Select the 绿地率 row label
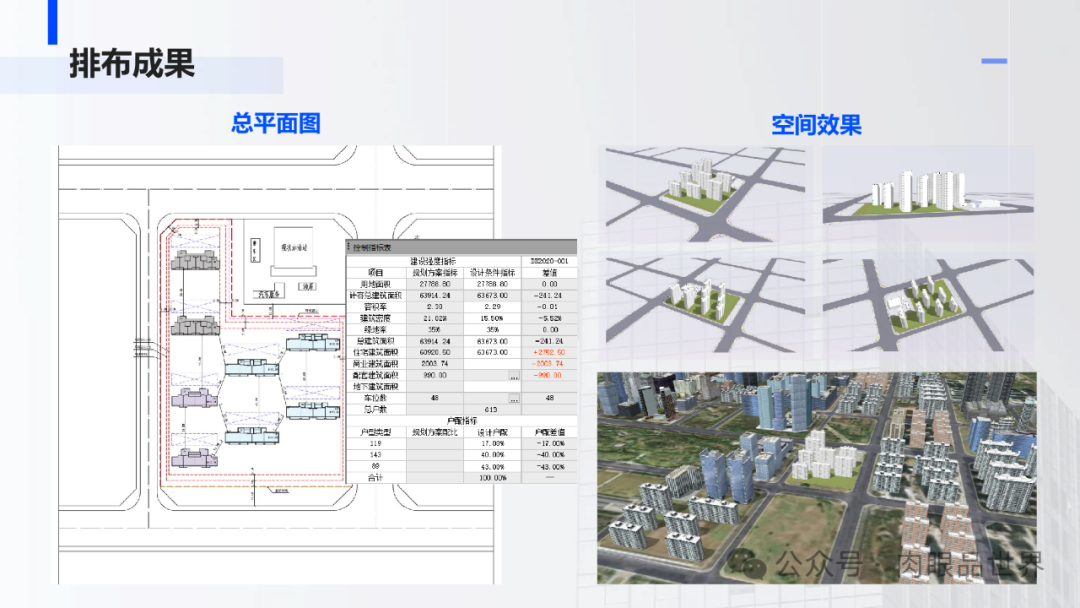Viewport: 1080px width, 608px height. click(375, 330)
